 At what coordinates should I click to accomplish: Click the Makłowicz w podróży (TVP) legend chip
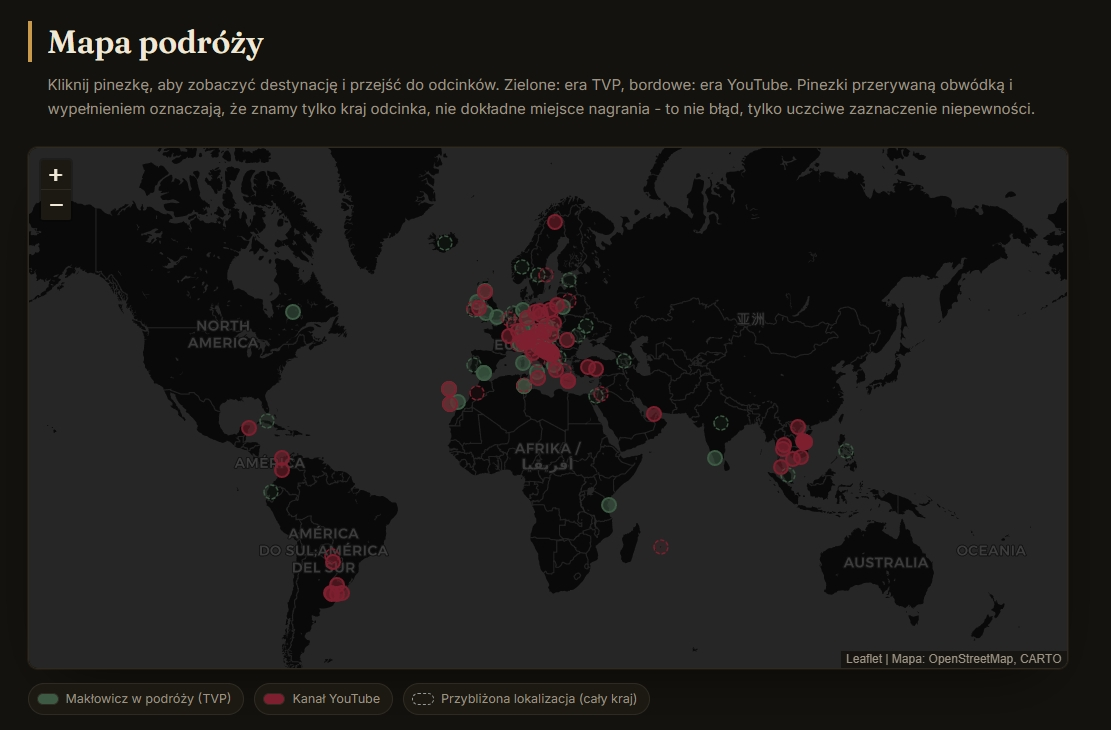135,699
